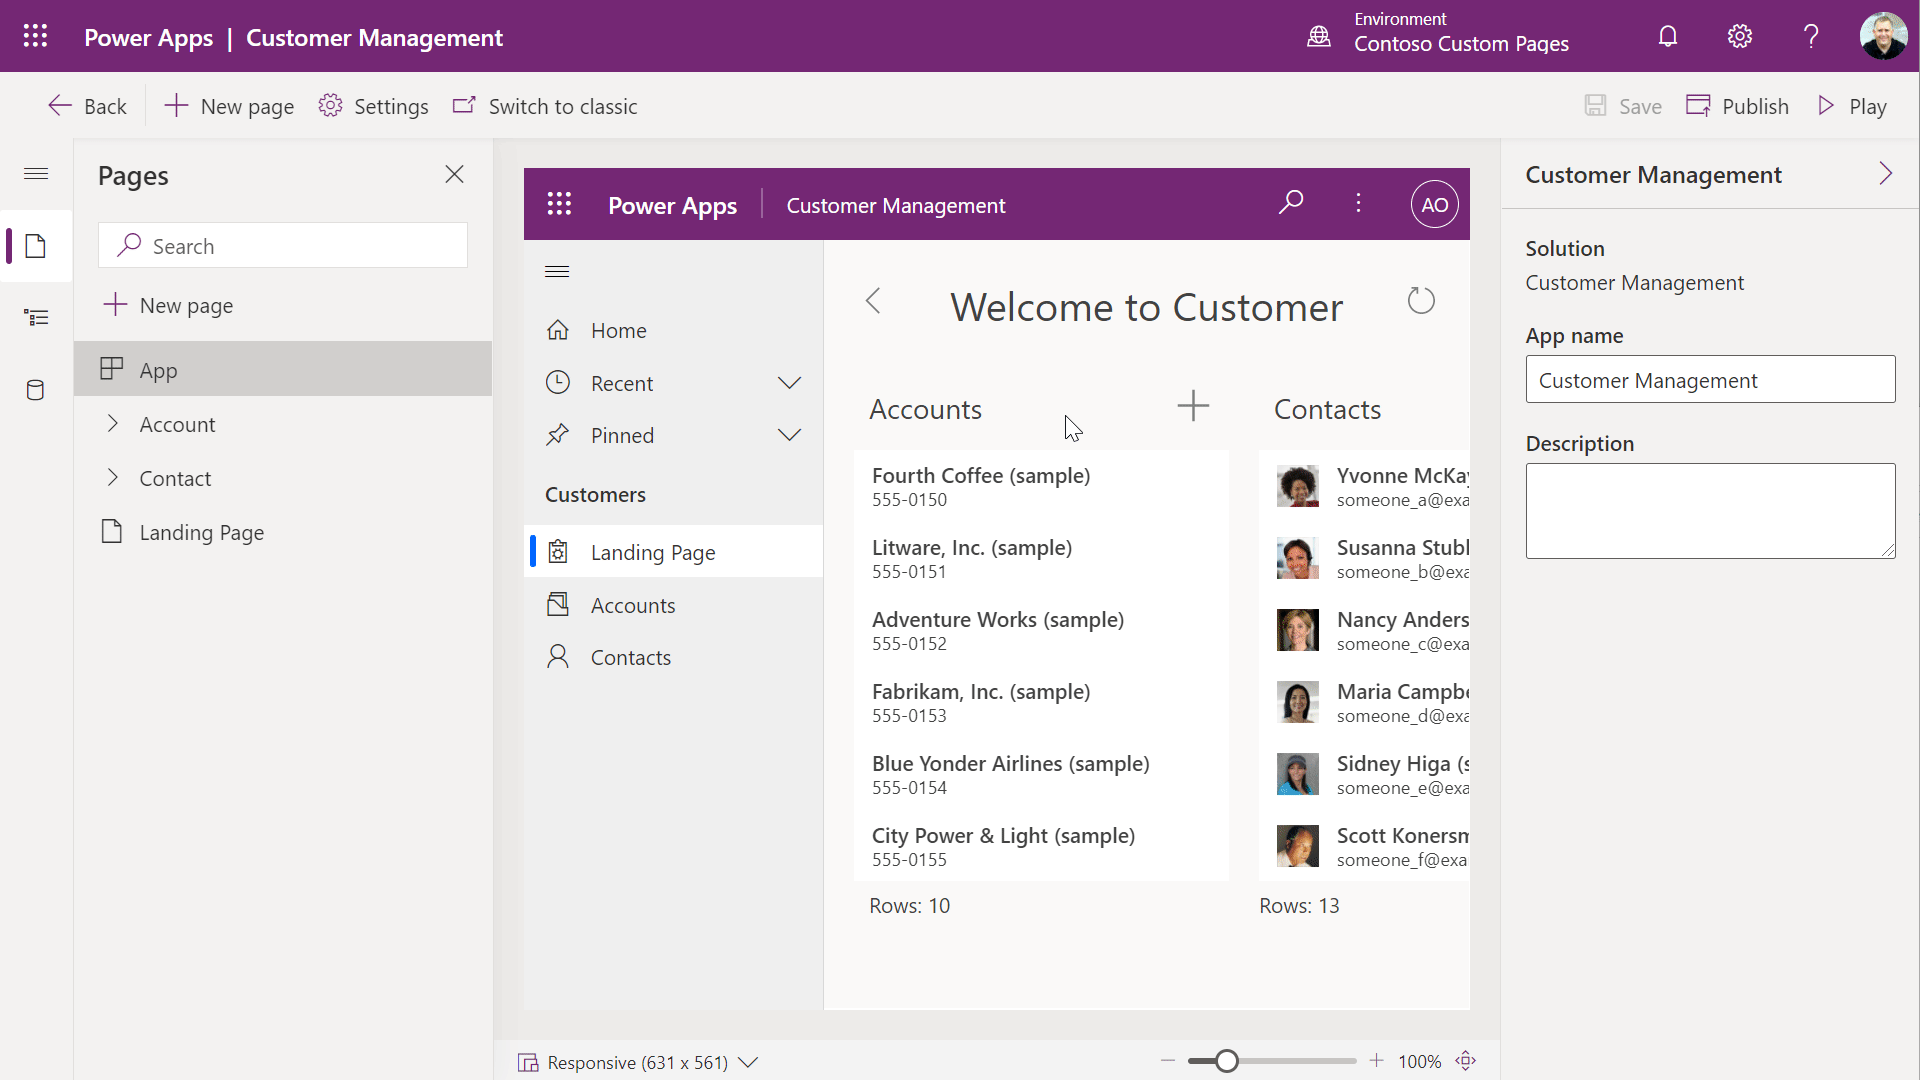Image resolution: width=1920 pixels, height=1080 pixels.
Task: Expand the Contact tree item
Action: [x=115, y=477]
